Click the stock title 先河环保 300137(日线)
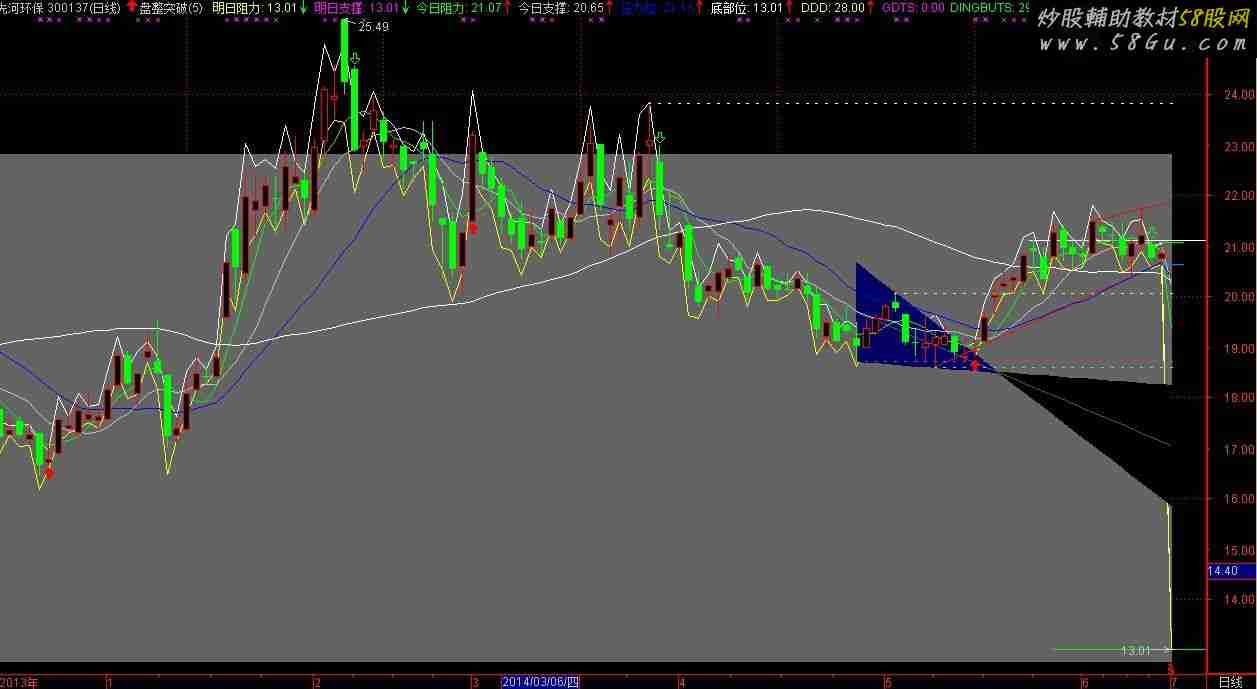Viewport: 1257px width, 689px height. point(60,8)
